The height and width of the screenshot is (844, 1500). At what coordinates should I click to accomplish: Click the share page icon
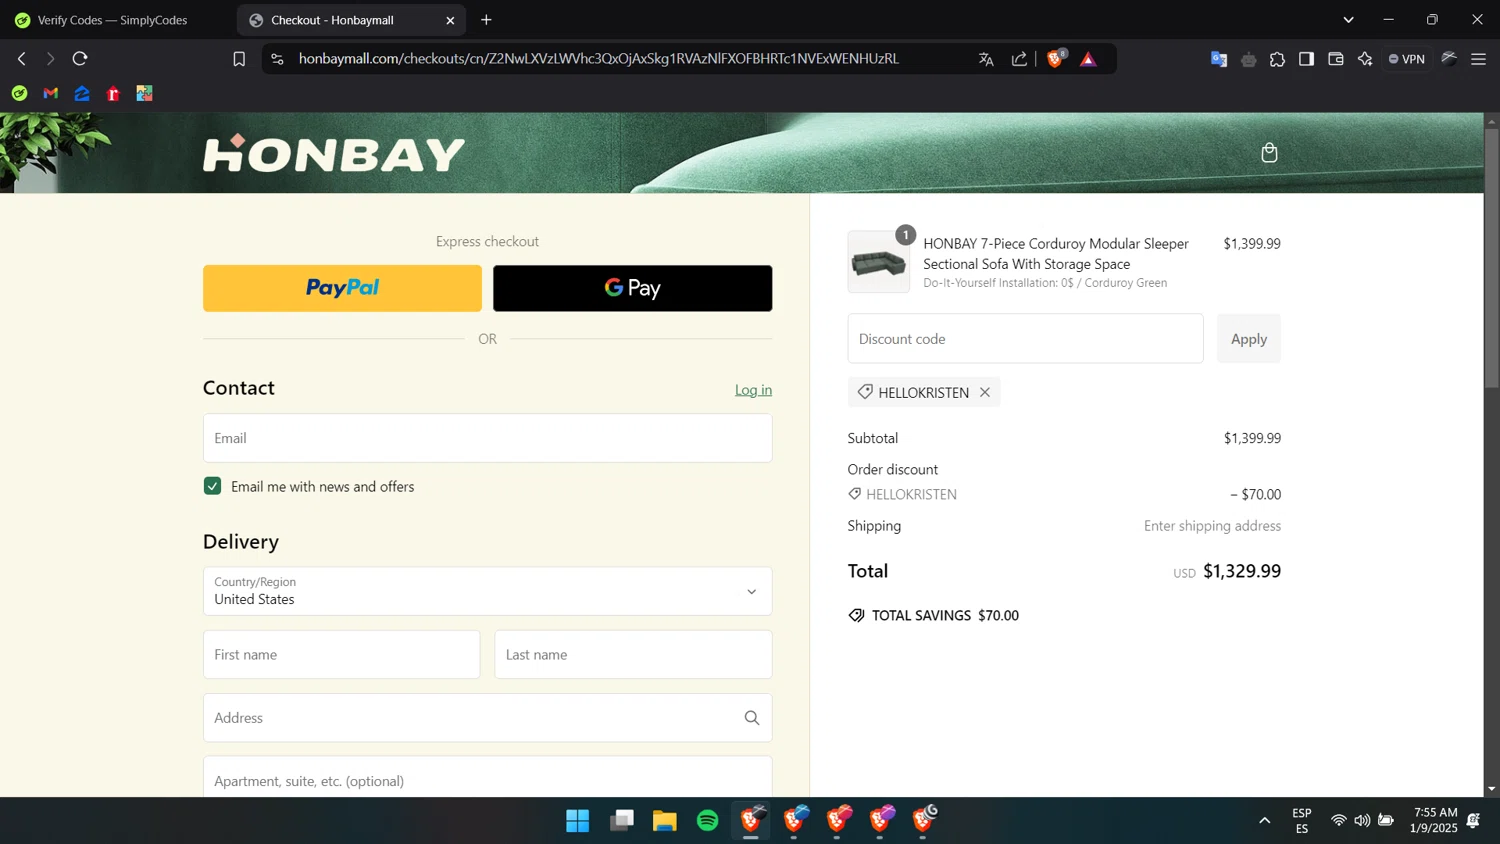click(1019, 59)
